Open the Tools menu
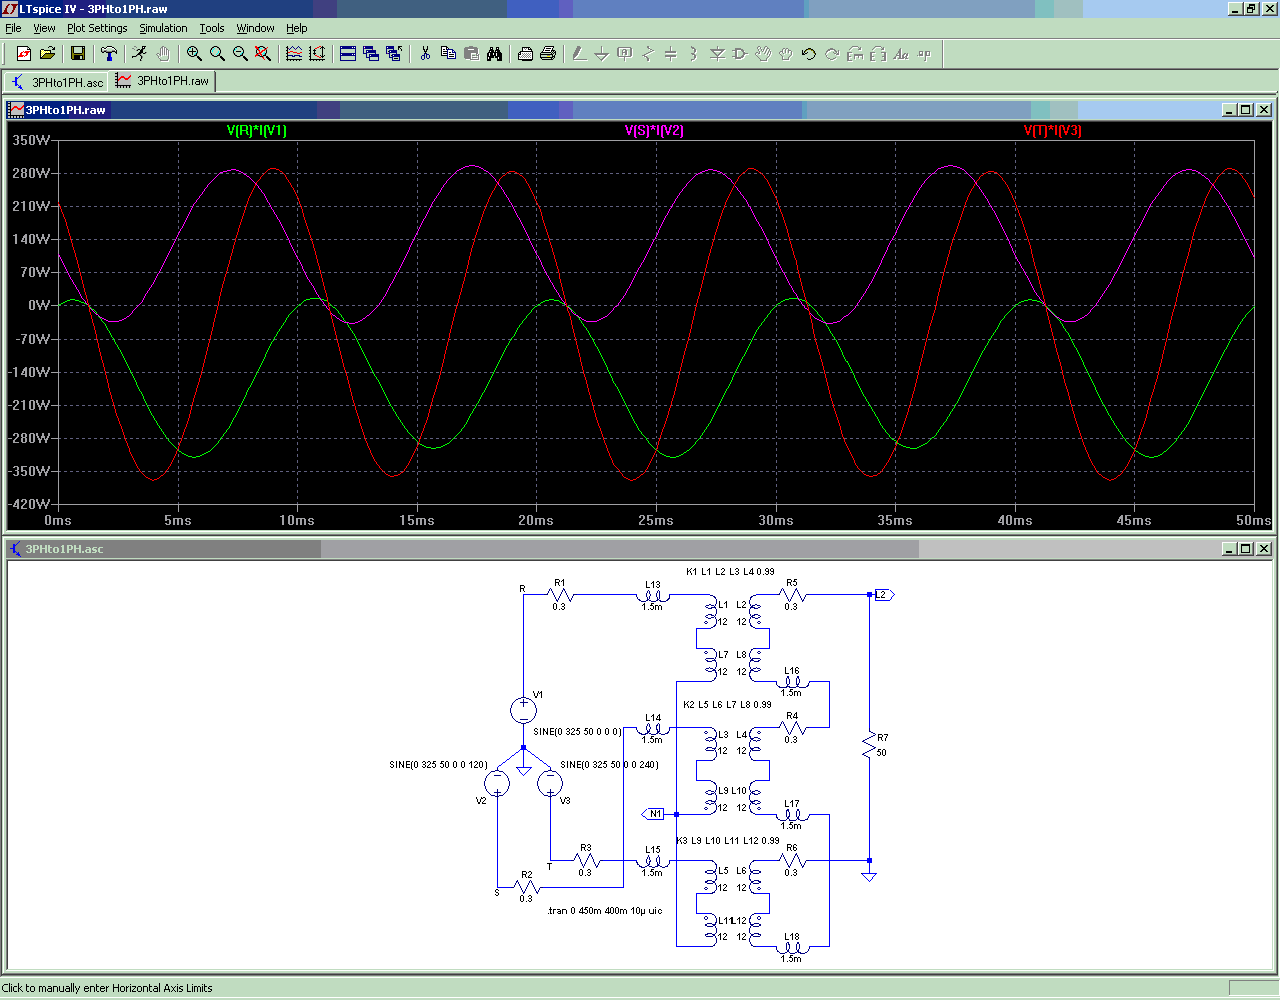This screenshot has height=1000, width=1280. pos(212,28)
